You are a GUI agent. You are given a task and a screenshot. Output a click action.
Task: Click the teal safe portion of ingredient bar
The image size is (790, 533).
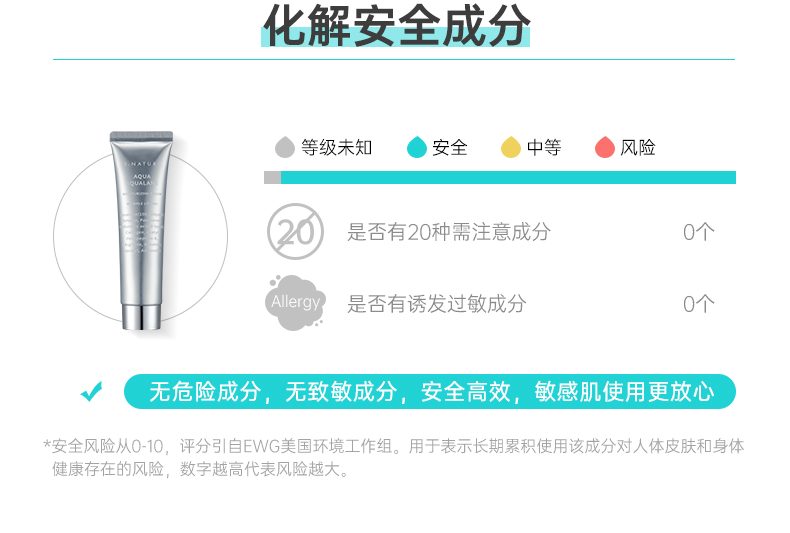pos(508,177)
